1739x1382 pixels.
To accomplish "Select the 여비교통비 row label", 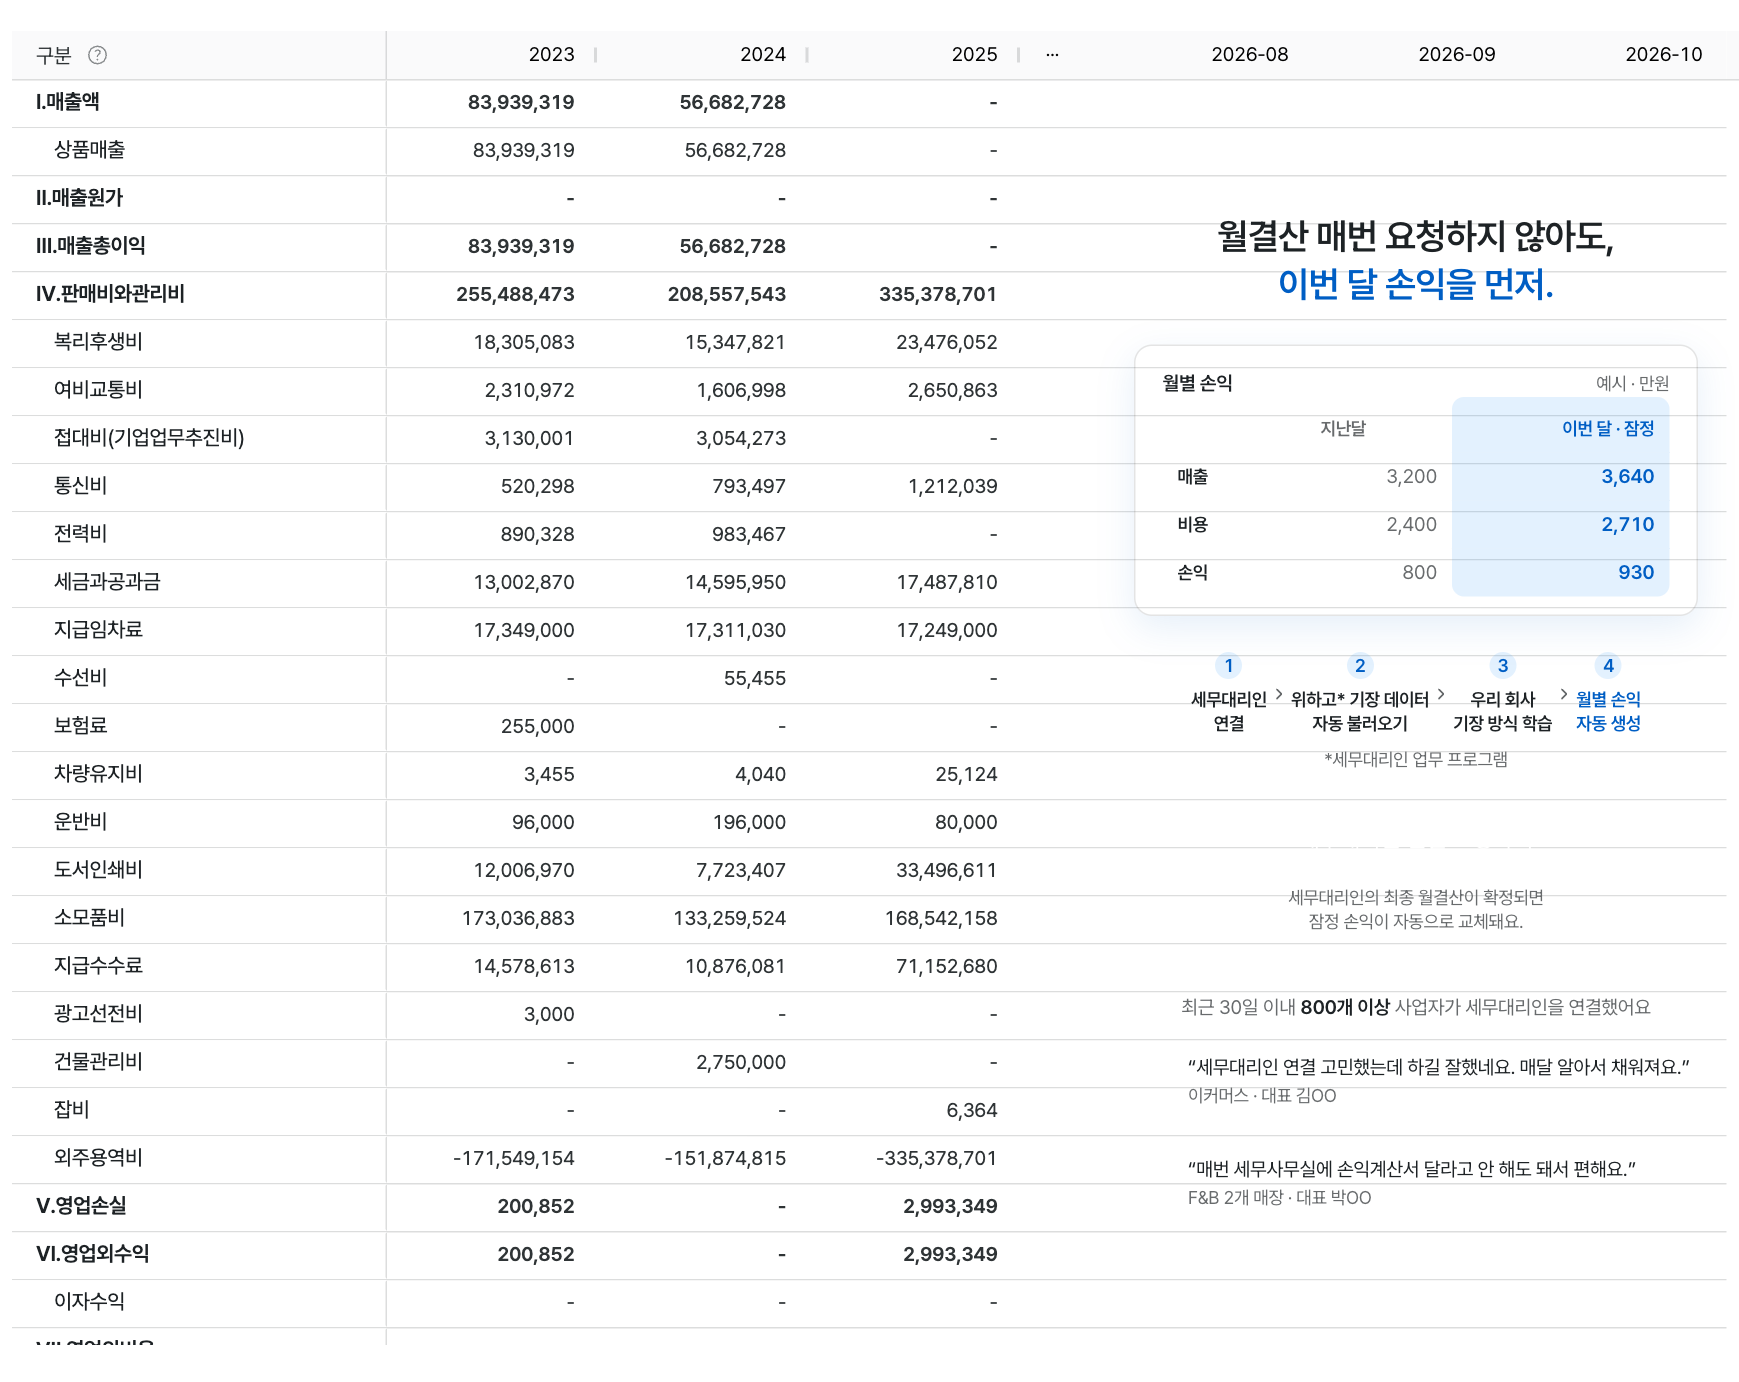I will click(98, 390).
